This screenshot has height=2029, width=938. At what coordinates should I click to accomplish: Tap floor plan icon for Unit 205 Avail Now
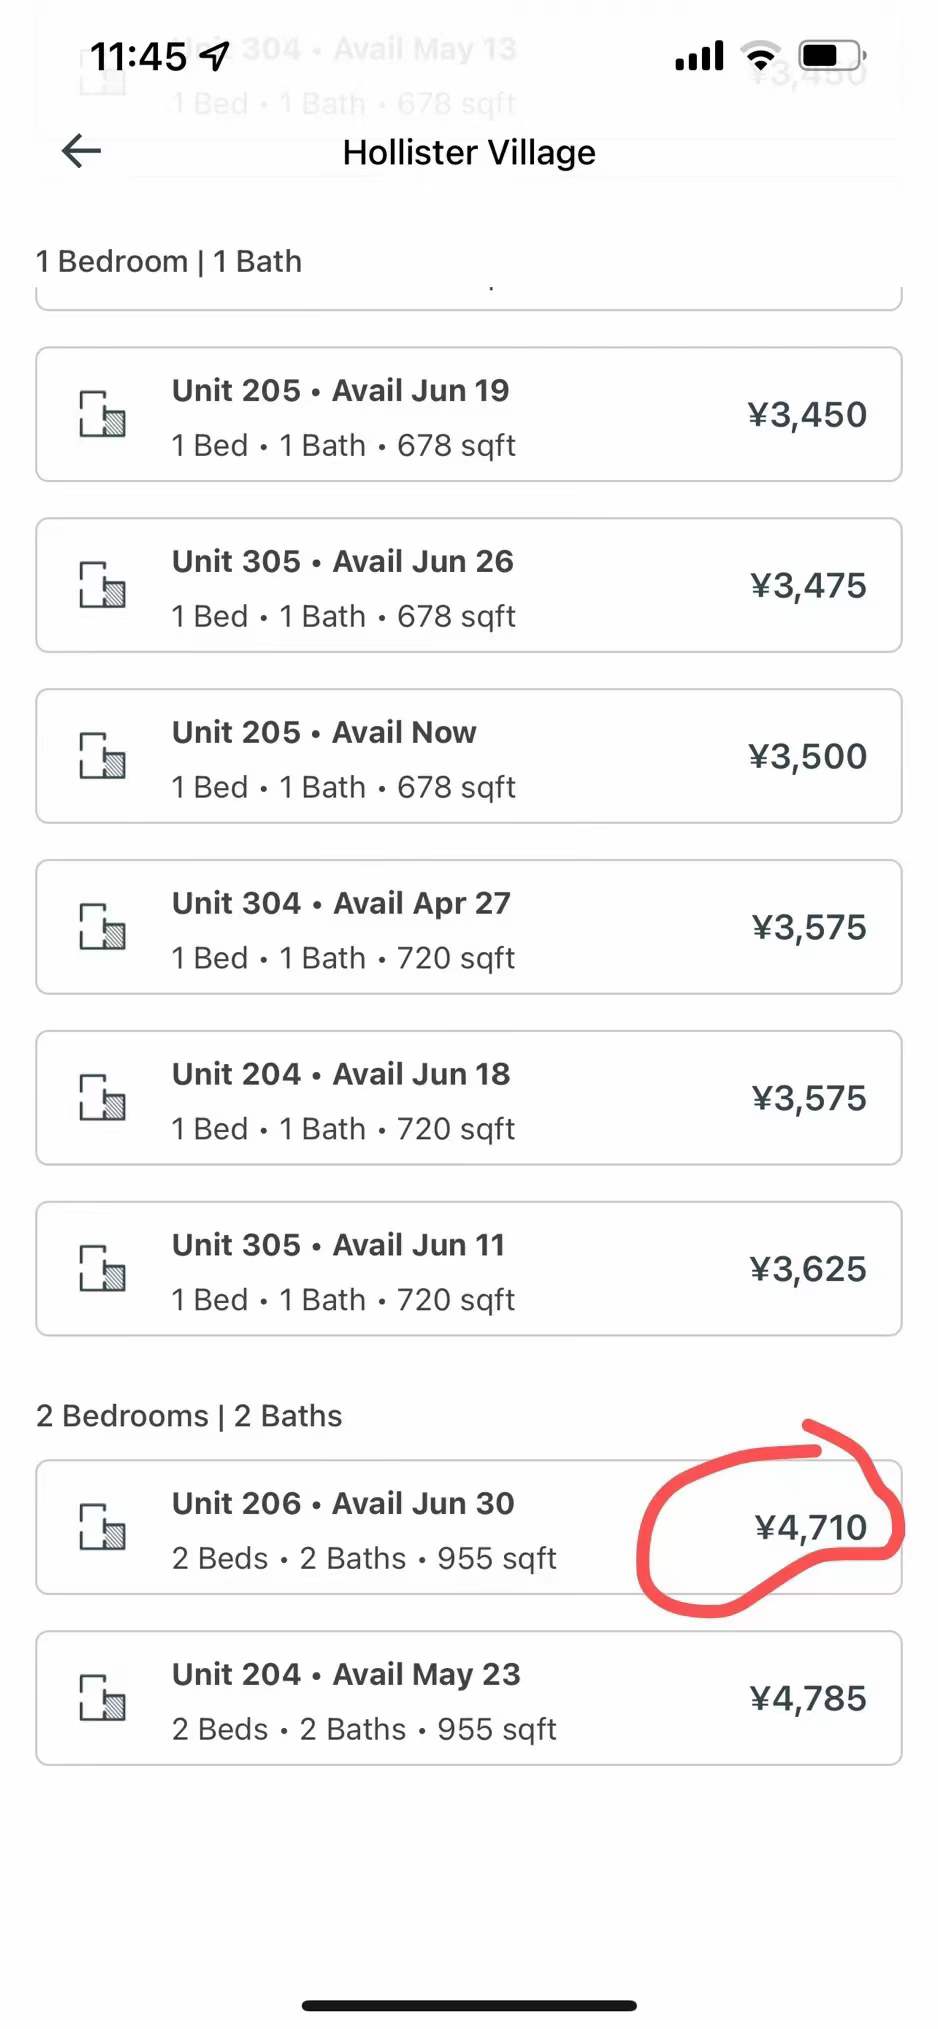[x=102, y=756]
